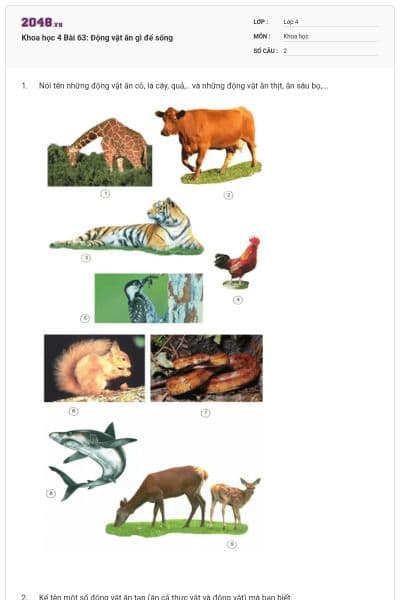
Task: Click the circled number 4 under the rooster
Action: click(x=238, y=300)
